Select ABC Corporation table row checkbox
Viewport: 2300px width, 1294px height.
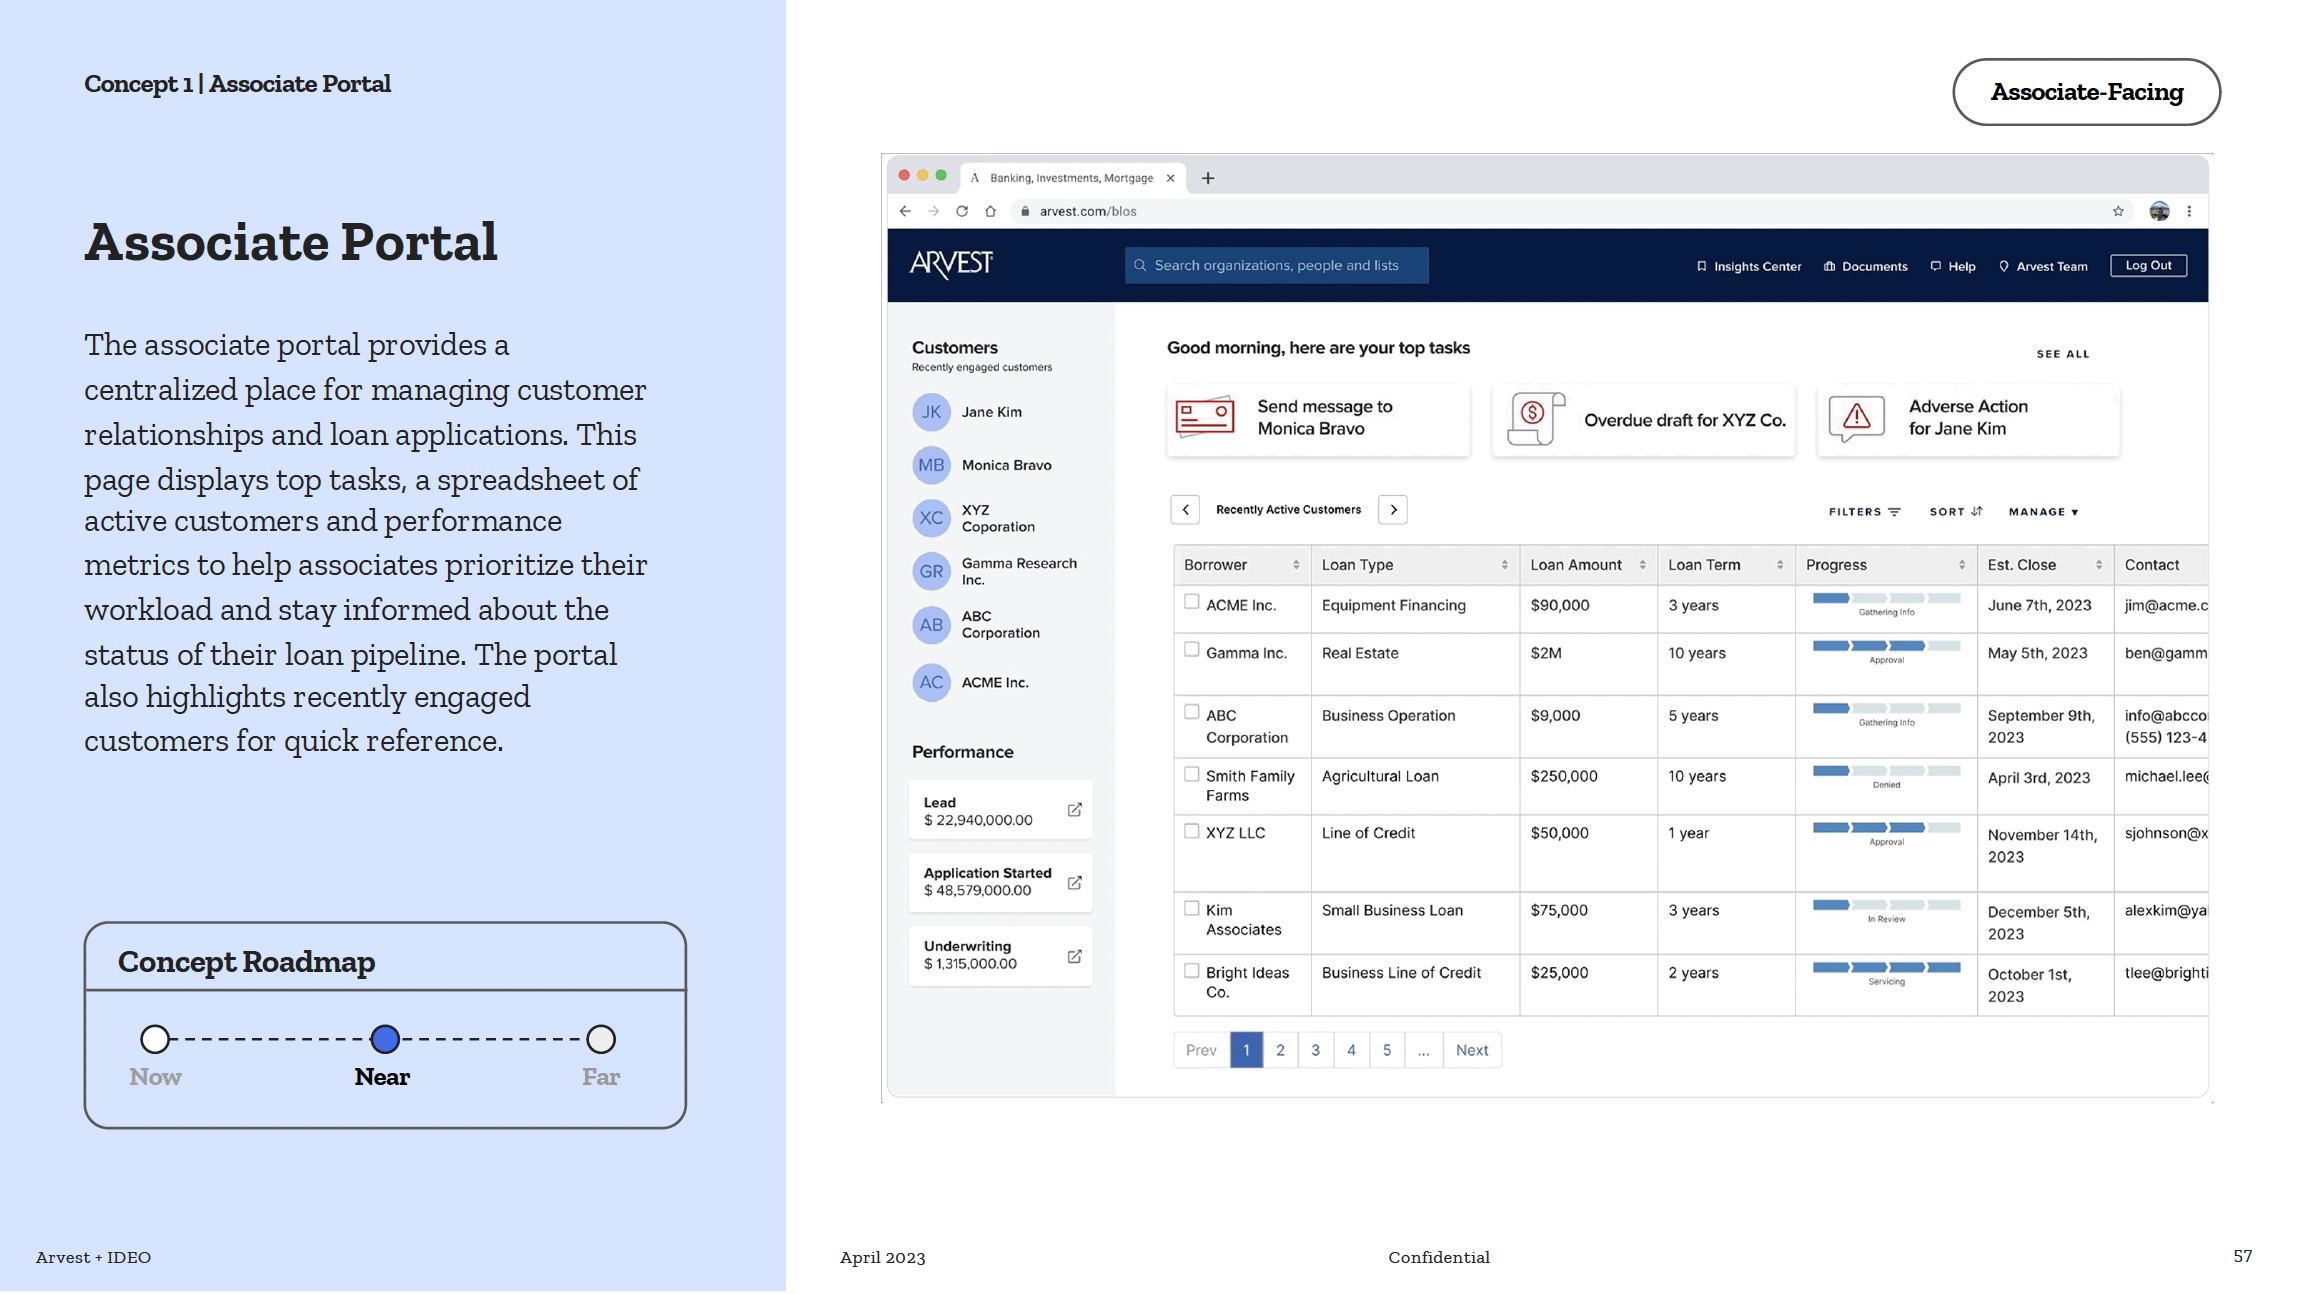pos(1191,713)
